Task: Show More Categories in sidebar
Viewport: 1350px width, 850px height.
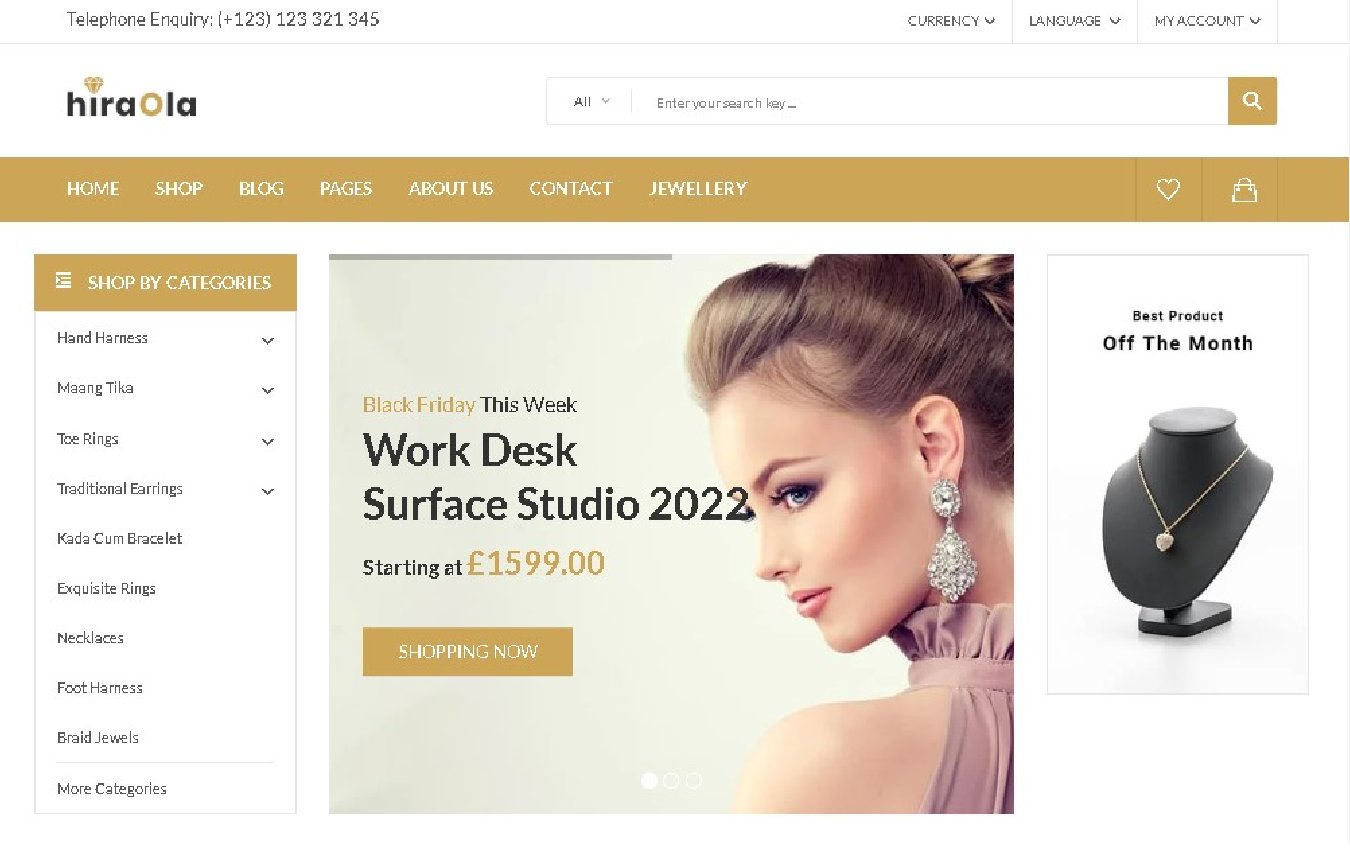Action: (x=112, y=789)
